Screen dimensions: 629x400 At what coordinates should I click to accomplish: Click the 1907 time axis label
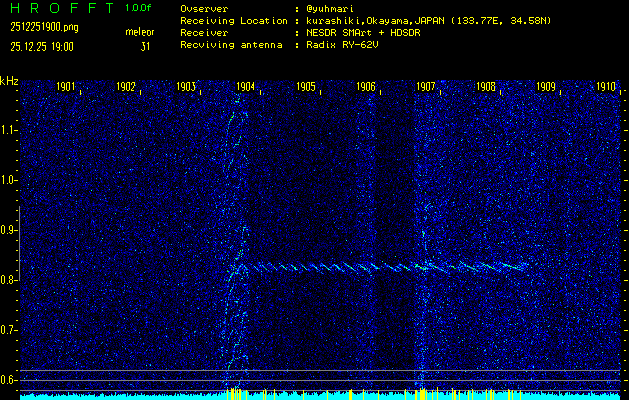tap(426, 87)
